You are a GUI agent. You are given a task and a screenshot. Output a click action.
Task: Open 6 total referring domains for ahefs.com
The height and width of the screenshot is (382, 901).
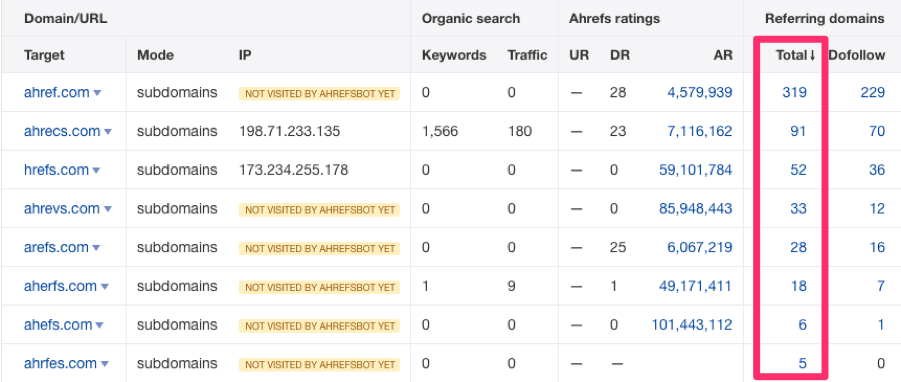coord(802,325)
